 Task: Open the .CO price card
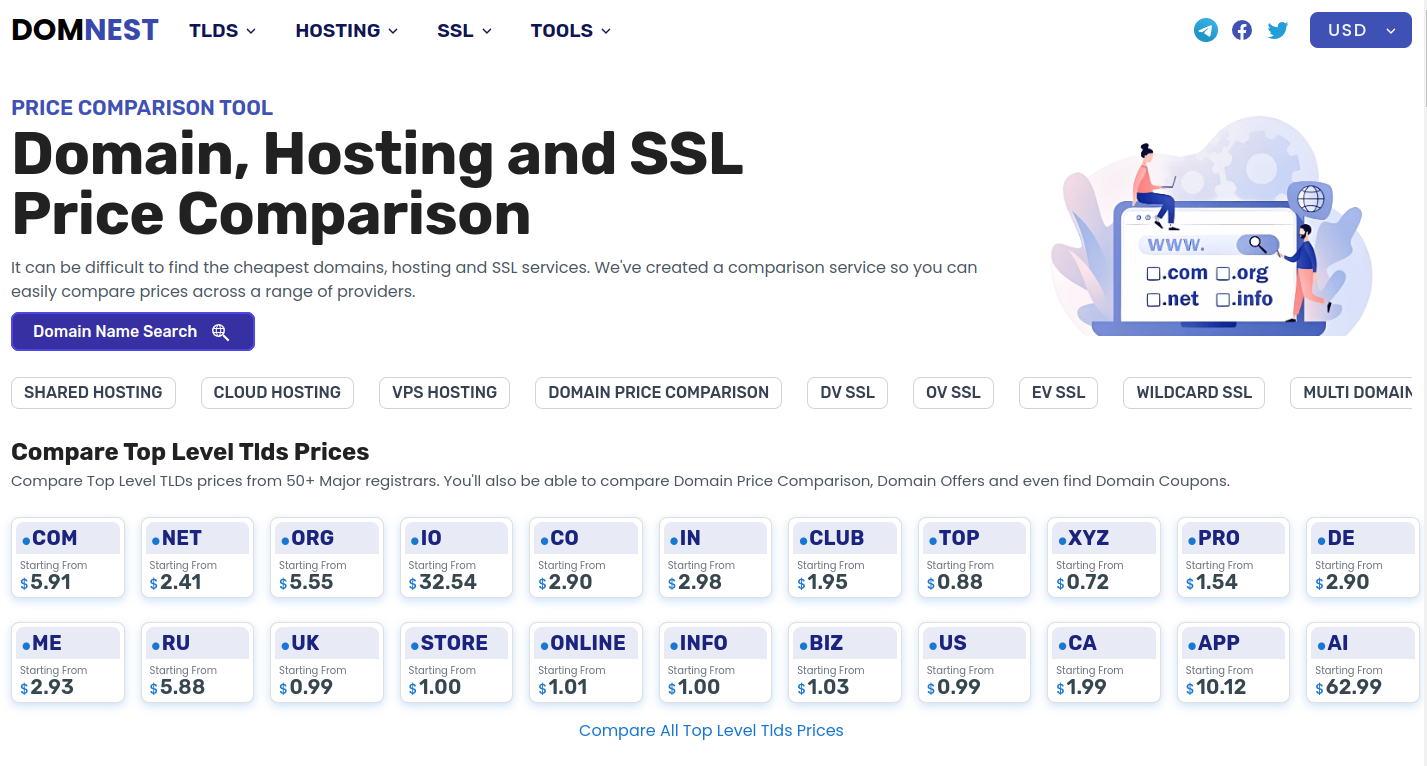586,558
